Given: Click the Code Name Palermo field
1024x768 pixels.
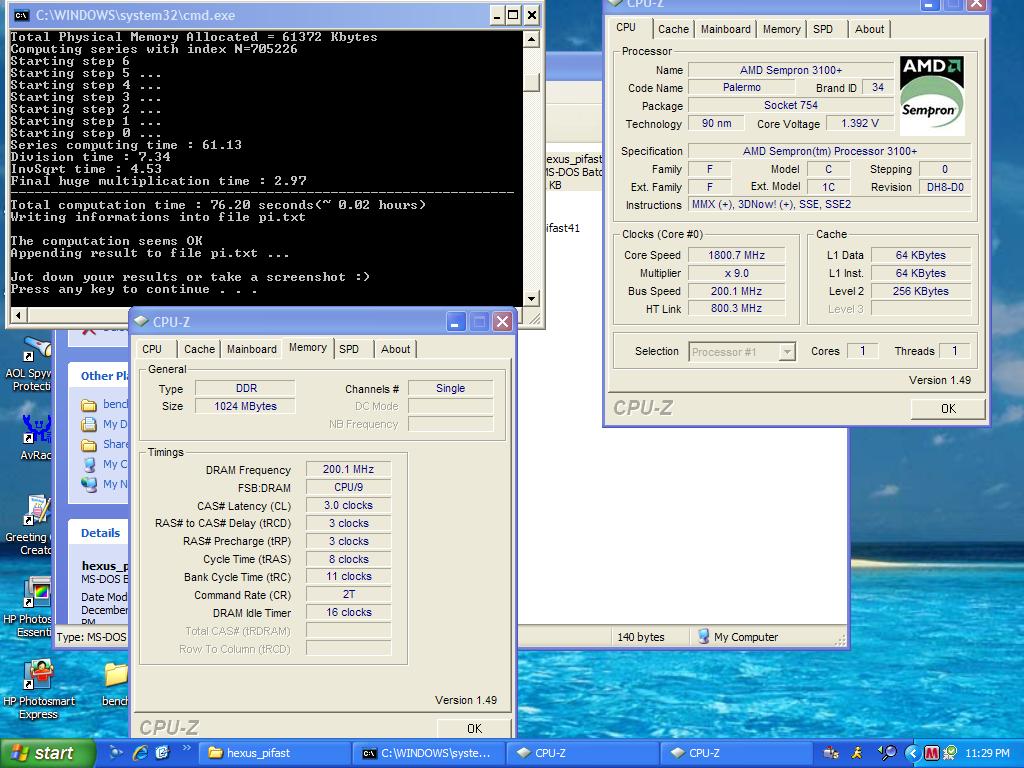Looking at the screenshot, I should pyautogui.click(x=742, y=87).
